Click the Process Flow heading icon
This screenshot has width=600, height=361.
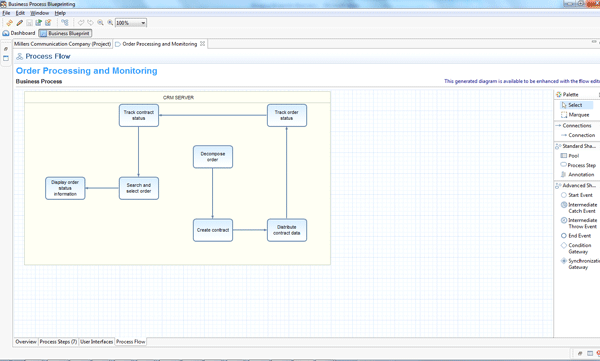click(20, 57)
